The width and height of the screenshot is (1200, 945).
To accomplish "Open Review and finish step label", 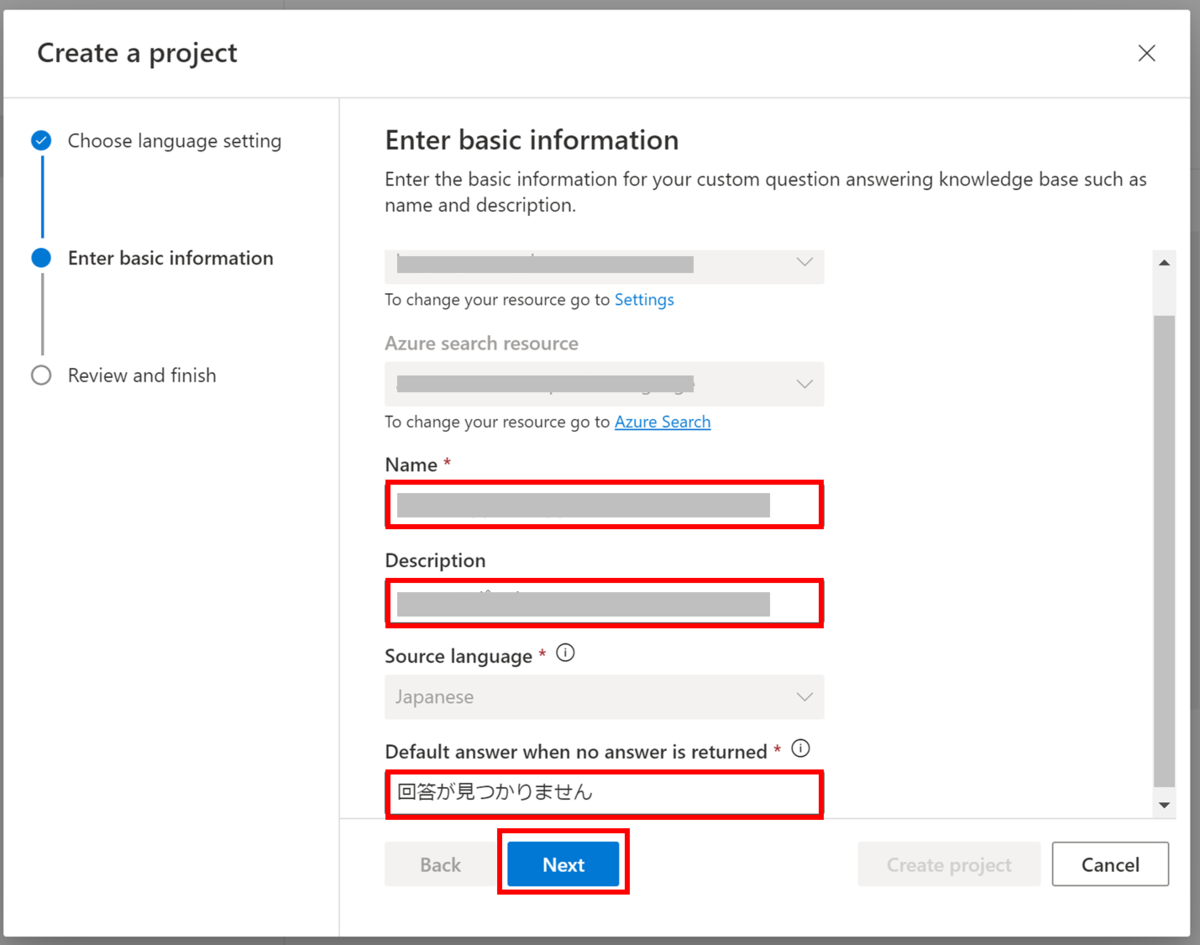I will 142,375.
